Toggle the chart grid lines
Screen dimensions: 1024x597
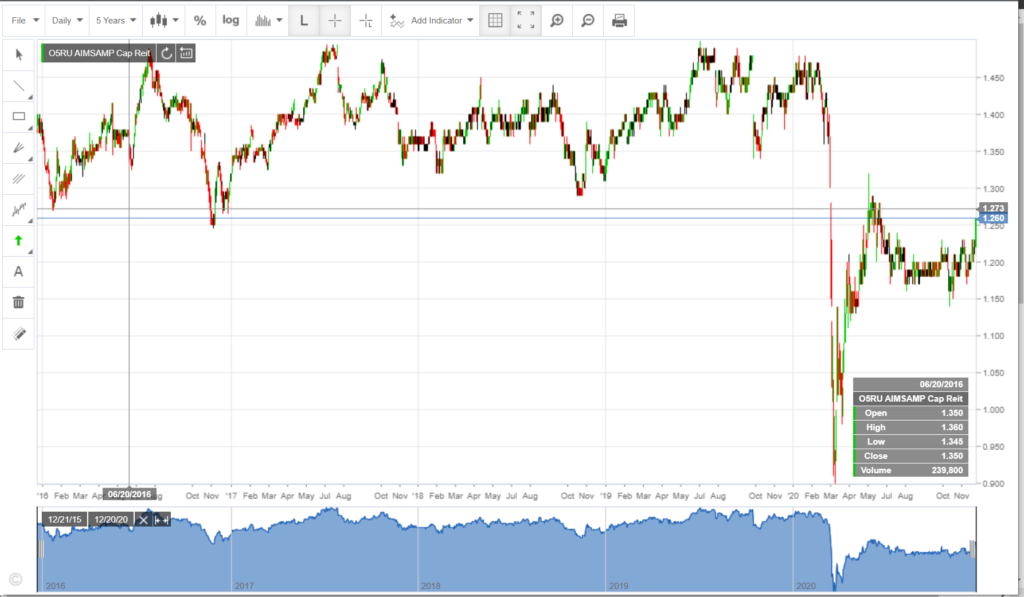(495, 20)
